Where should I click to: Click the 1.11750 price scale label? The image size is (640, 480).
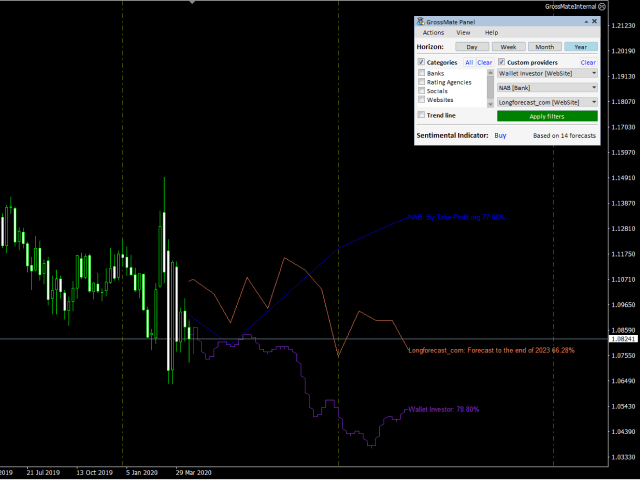pos(623,254)
